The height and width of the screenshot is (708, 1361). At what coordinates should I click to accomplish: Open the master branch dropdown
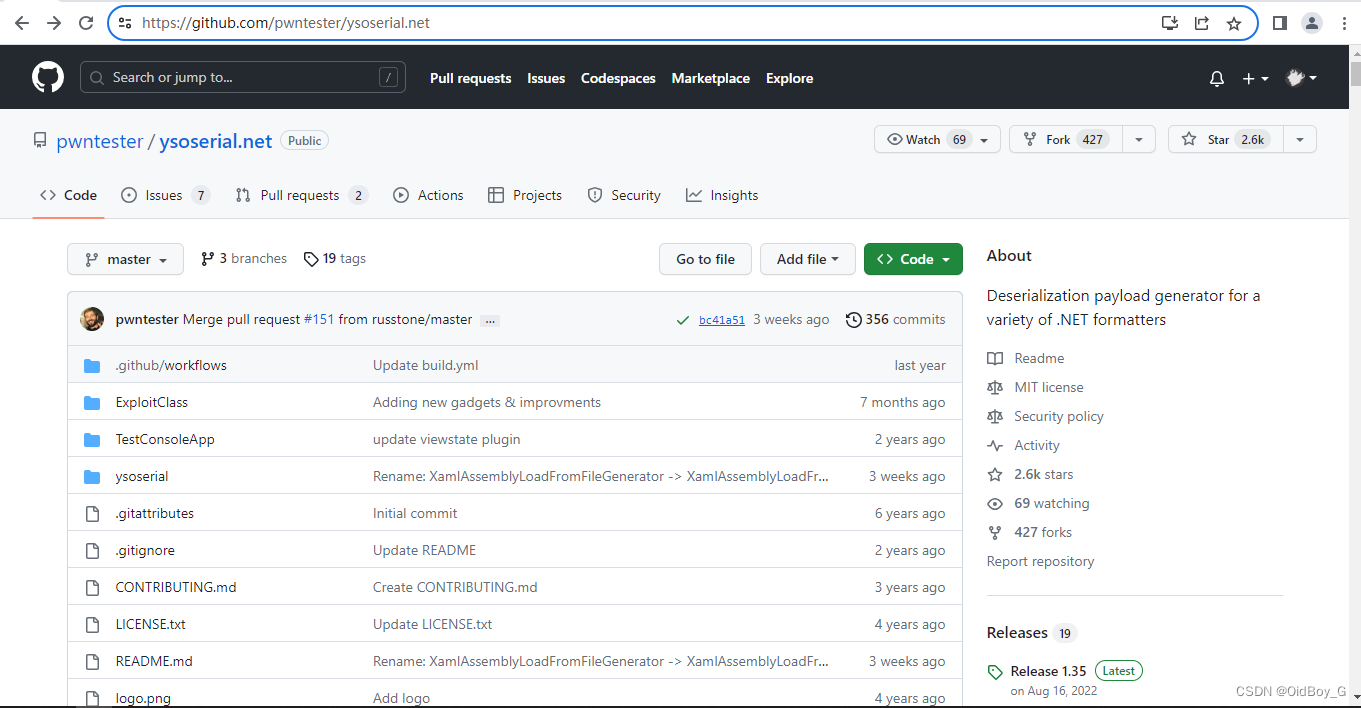coord(125,259)
